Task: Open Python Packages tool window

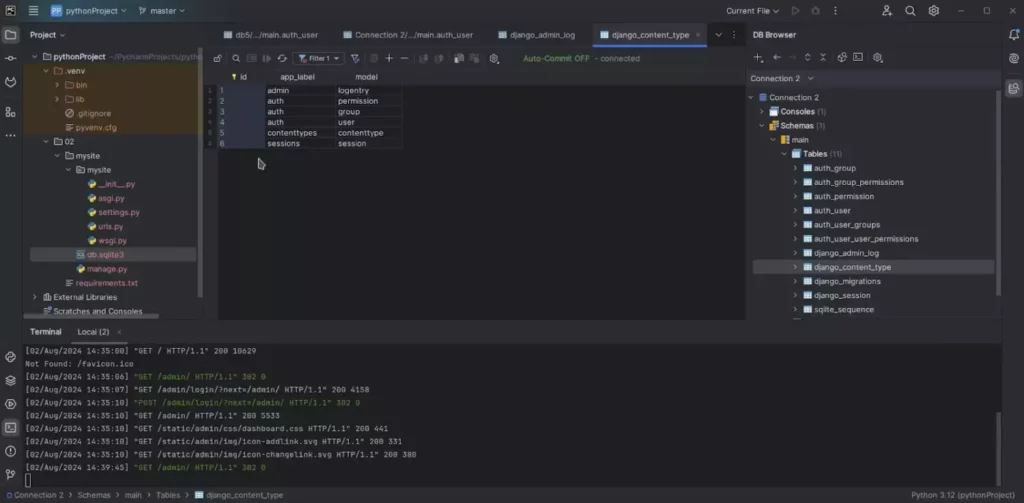Action: 10,380
